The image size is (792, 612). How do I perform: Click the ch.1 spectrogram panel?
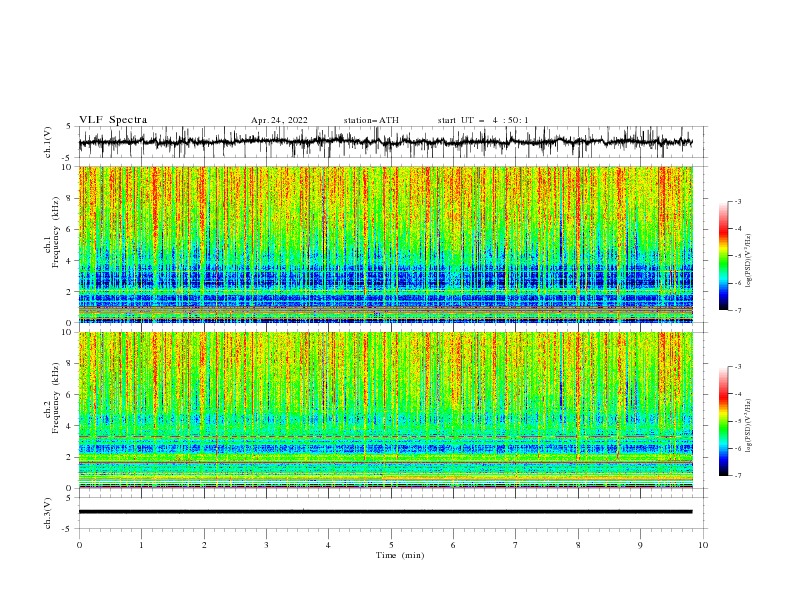coord(385,244)
